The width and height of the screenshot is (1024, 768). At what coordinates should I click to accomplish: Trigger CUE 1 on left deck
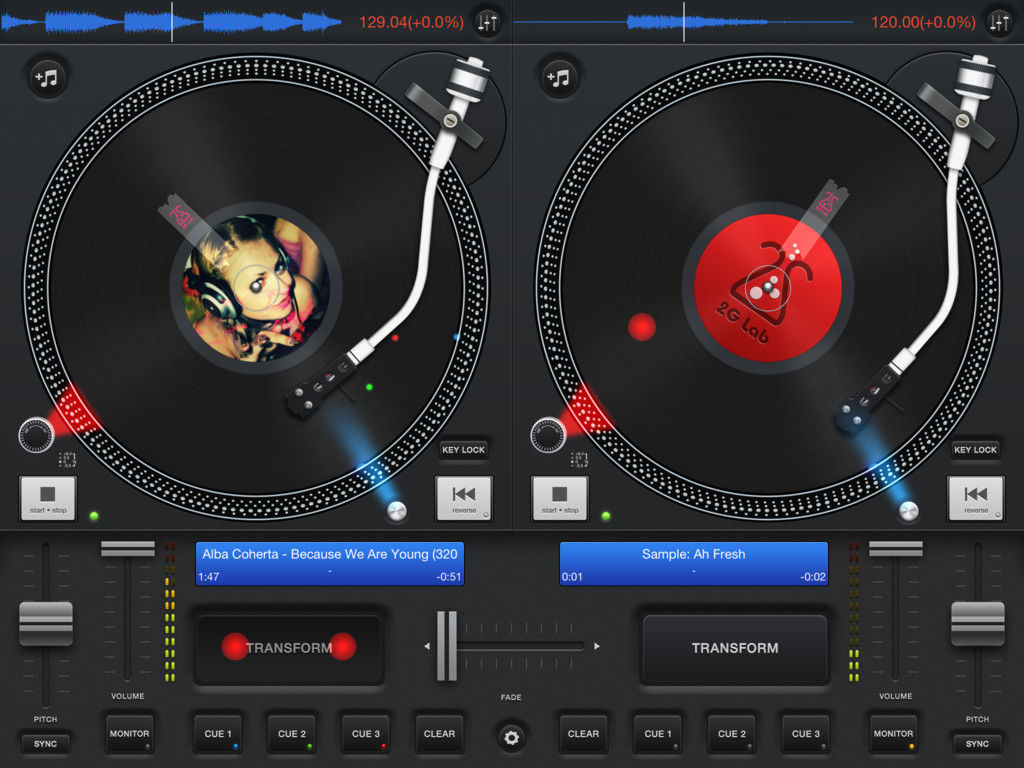click(218, 734)
